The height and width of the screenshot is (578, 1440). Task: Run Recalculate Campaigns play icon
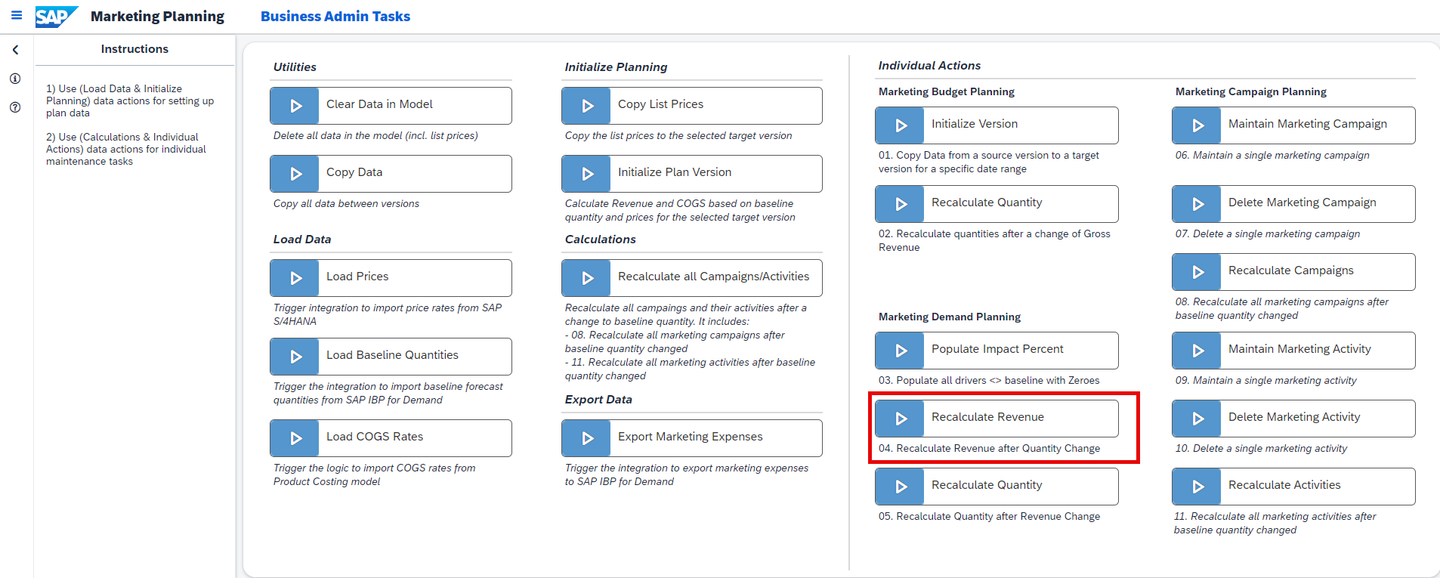coord(1197,271)
